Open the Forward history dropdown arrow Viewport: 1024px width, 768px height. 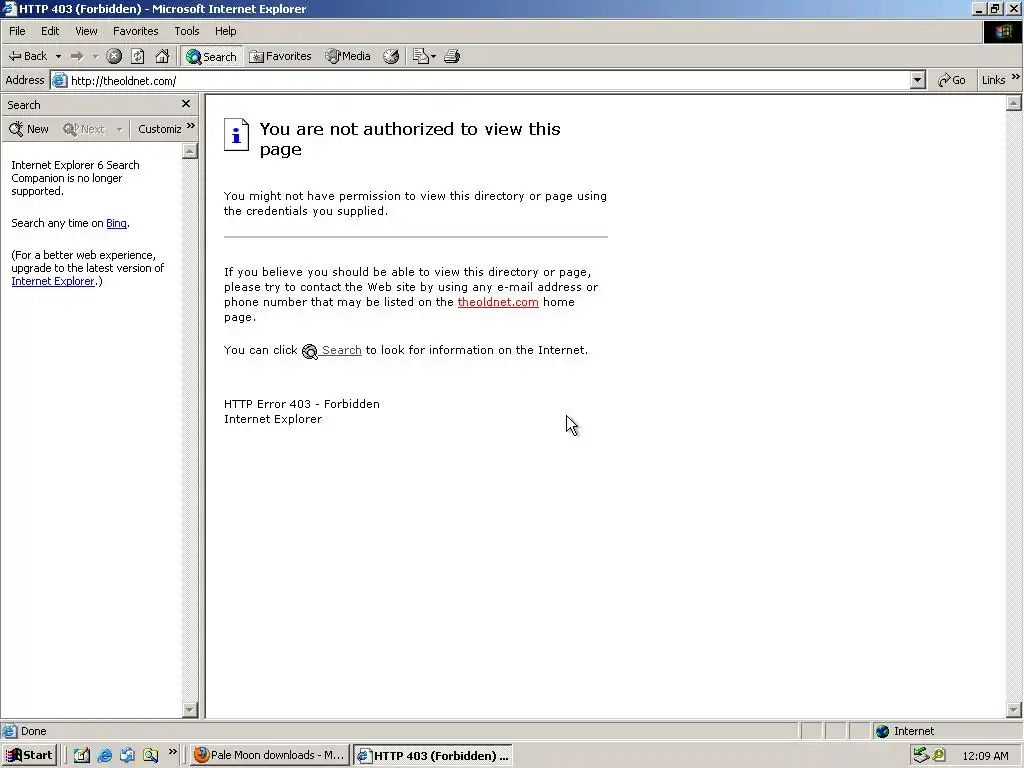pyautogui.click(x=95, y=56)
